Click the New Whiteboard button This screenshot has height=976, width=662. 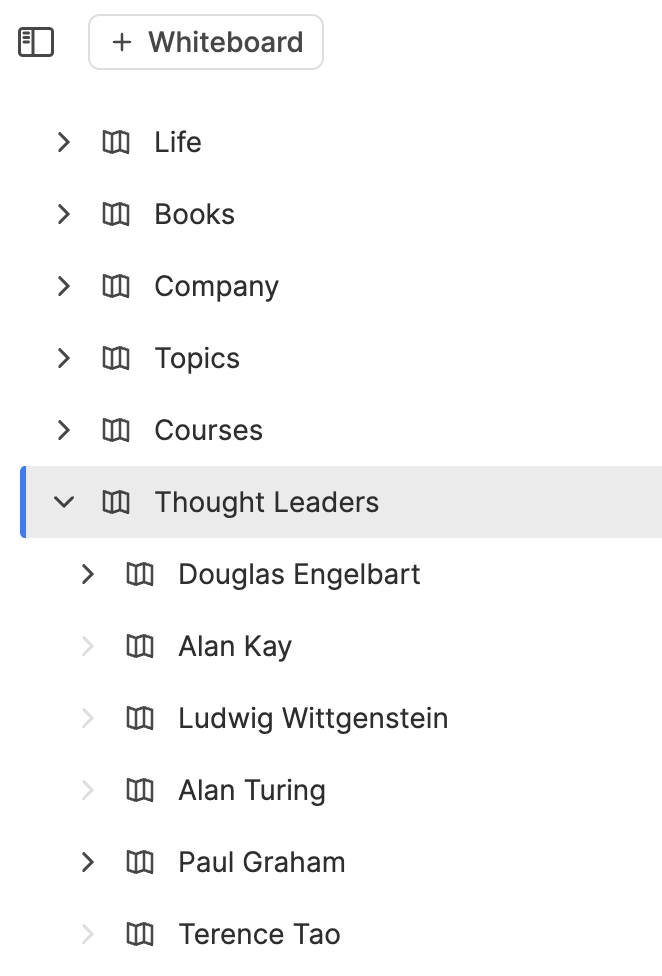(206, 42)
